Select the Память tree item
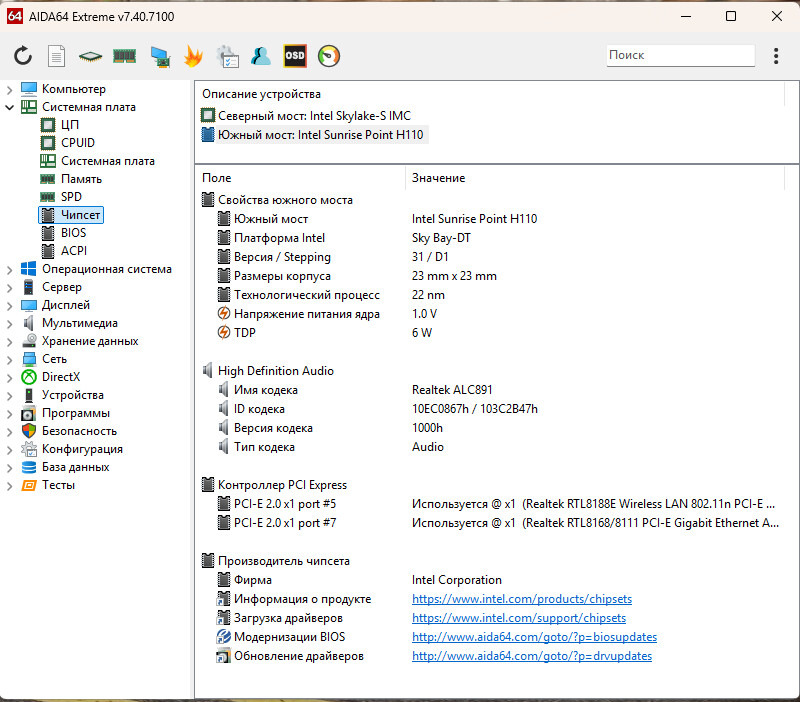Viewport: 800px width, 702px height. (x=81, y=179)
